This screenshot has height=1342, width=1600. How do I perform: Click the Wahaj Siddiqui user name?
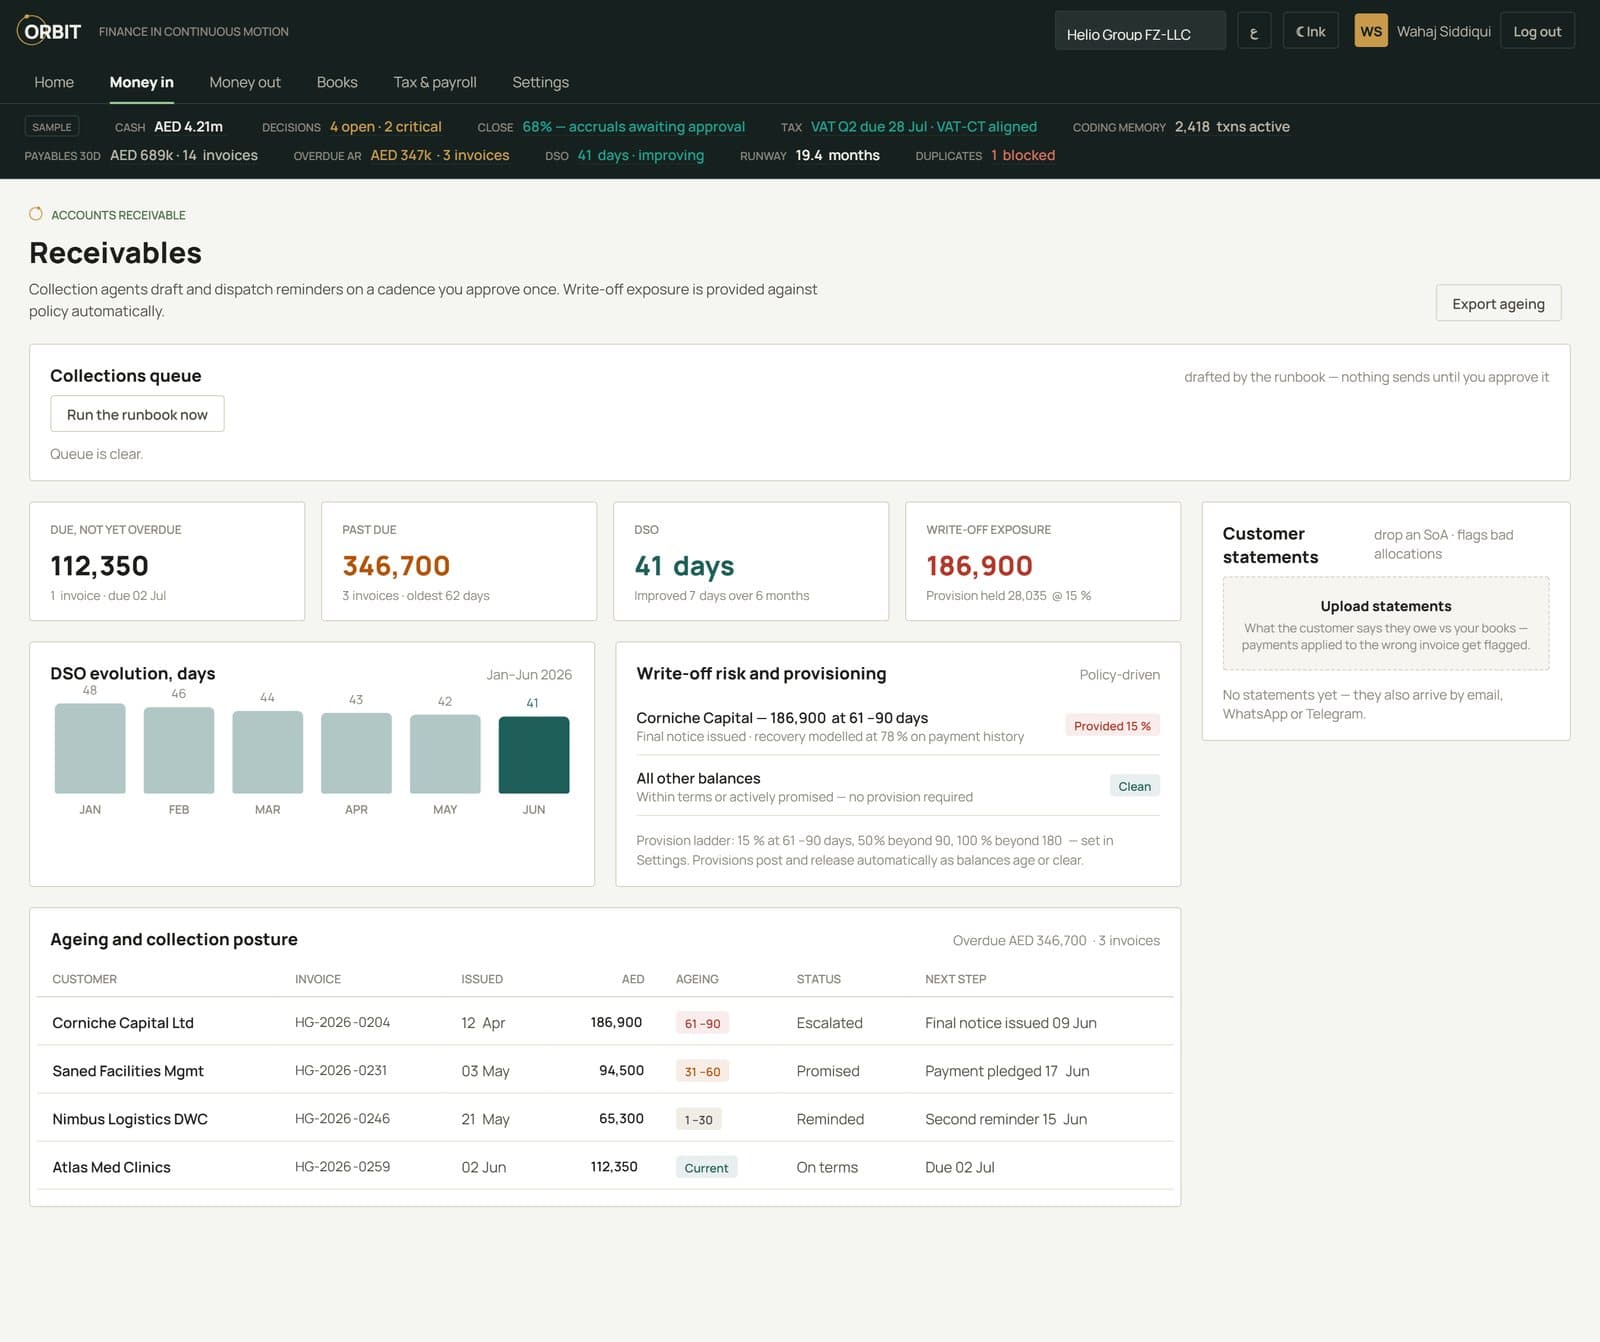pyautogui.click(x=1443, y=31)
